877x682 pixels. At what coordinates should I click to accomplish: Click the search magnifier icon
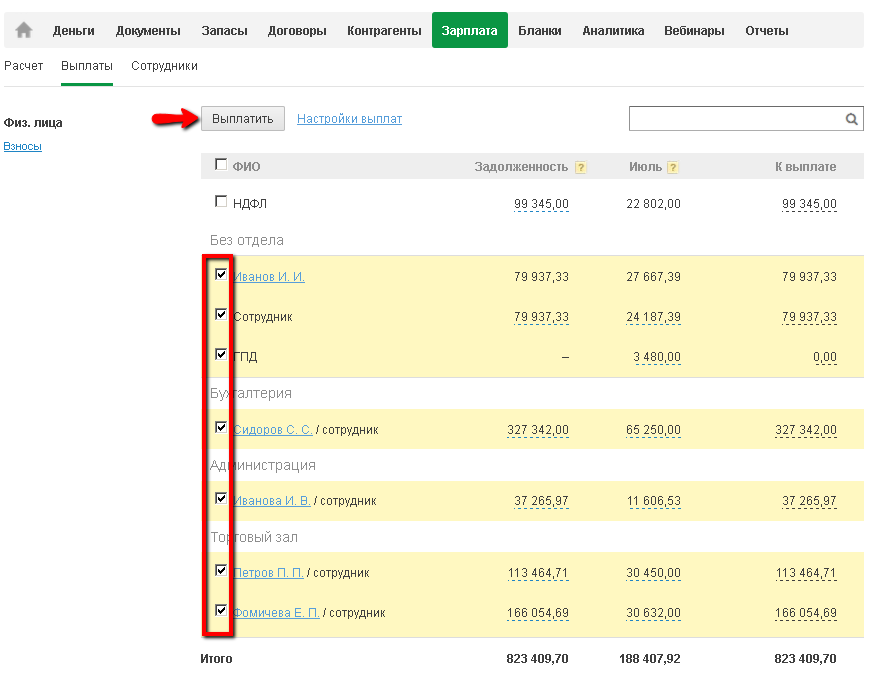click(852, 119)
